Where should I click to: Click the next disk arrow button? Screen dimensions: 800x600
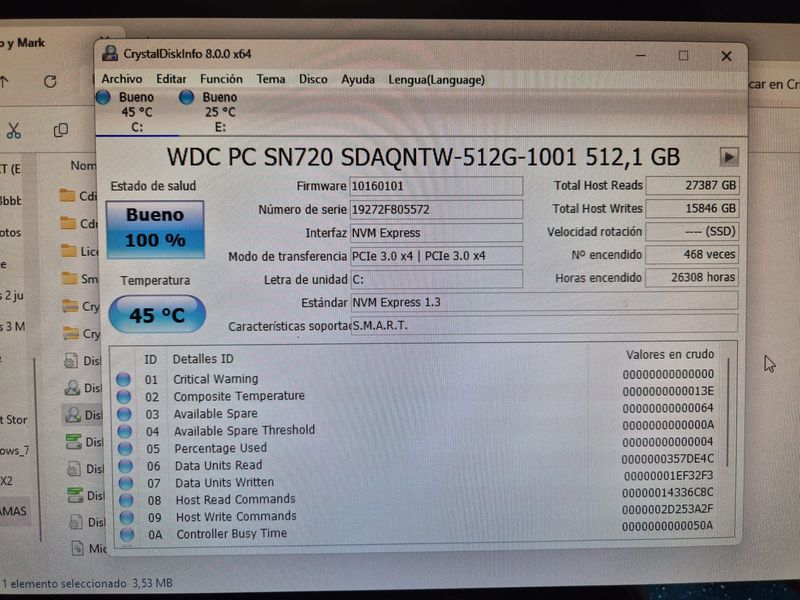[729, 157]
